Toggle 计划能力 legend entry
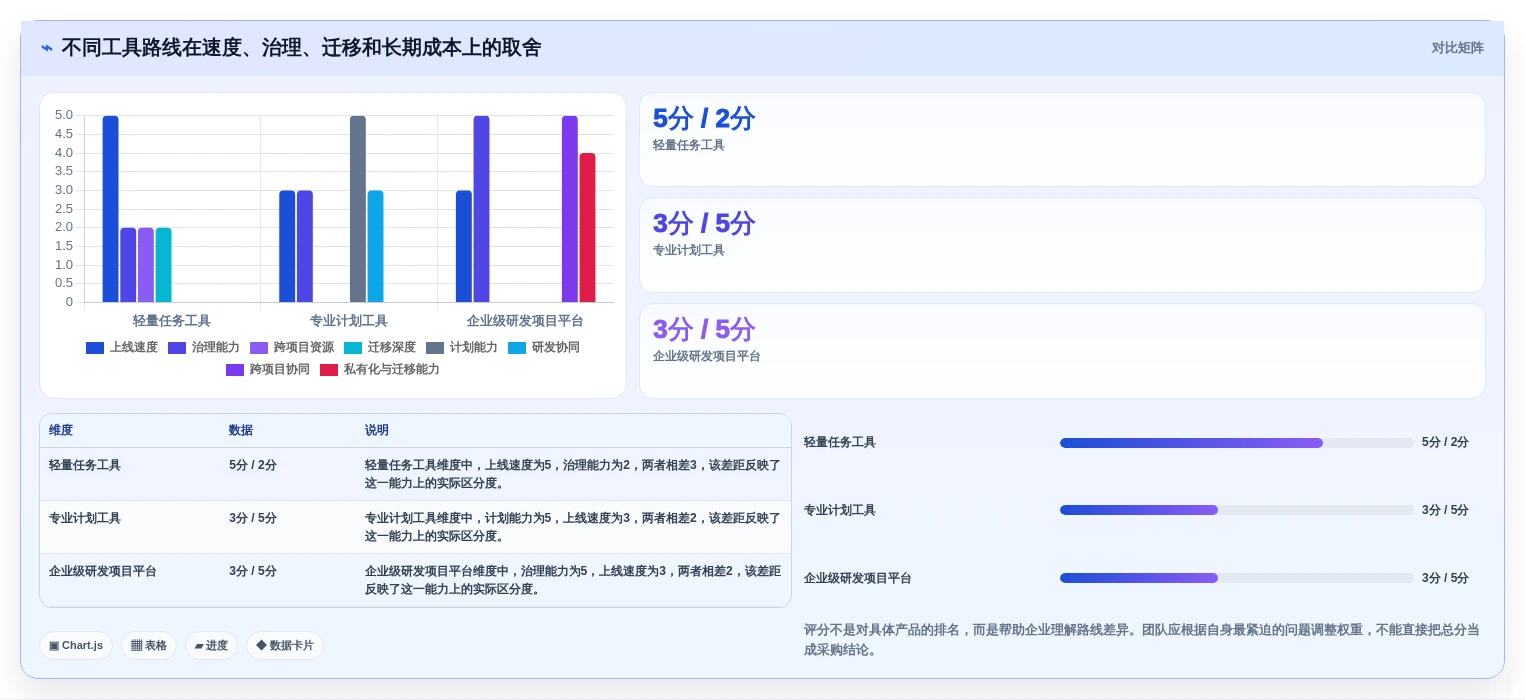The width and height of the screenshot is (1525, 700). click(461, 348)
